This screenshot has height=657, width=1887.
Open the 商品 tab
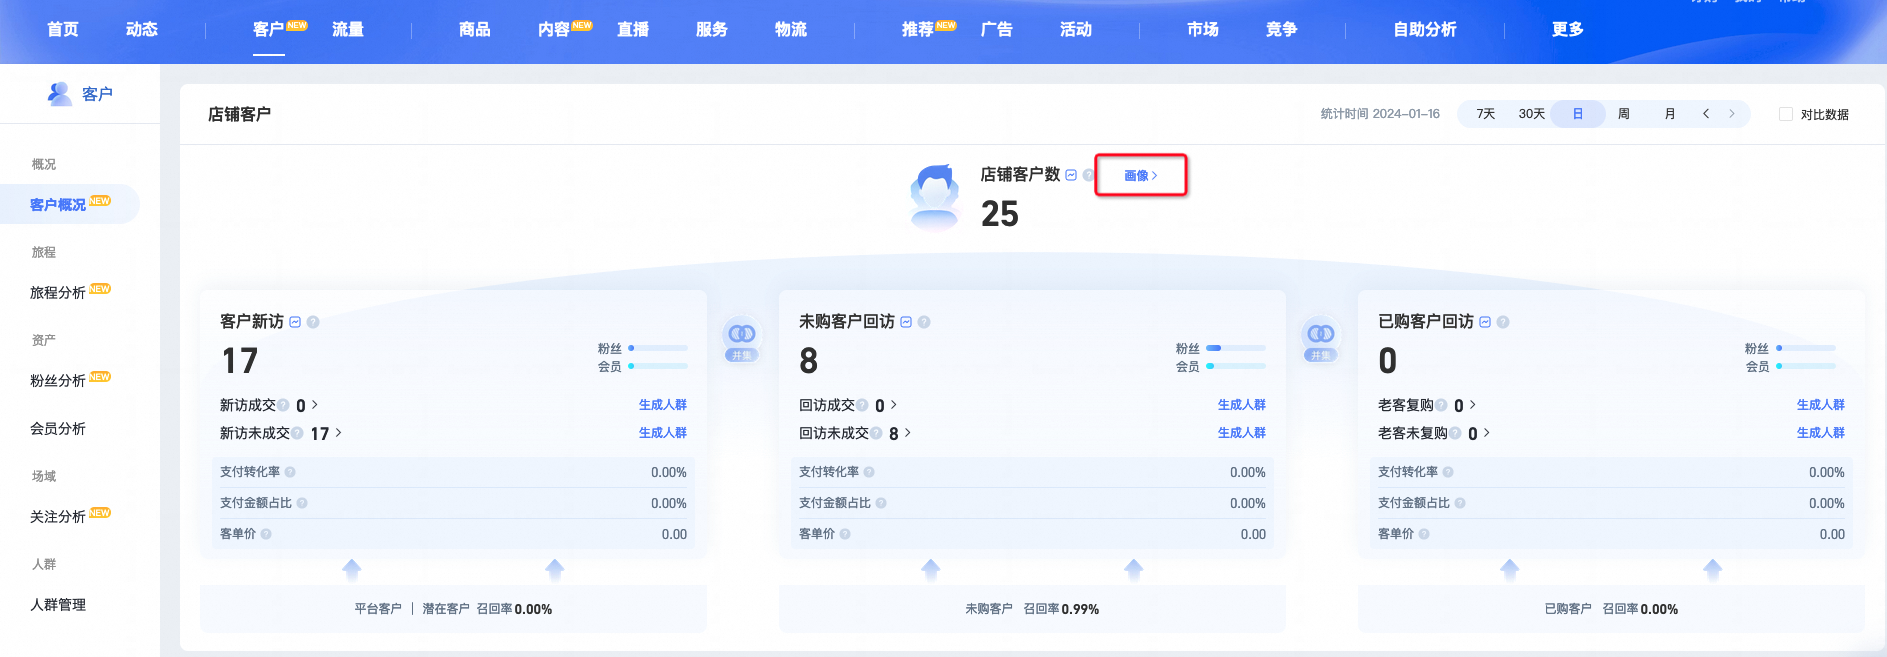coord(475,30)
